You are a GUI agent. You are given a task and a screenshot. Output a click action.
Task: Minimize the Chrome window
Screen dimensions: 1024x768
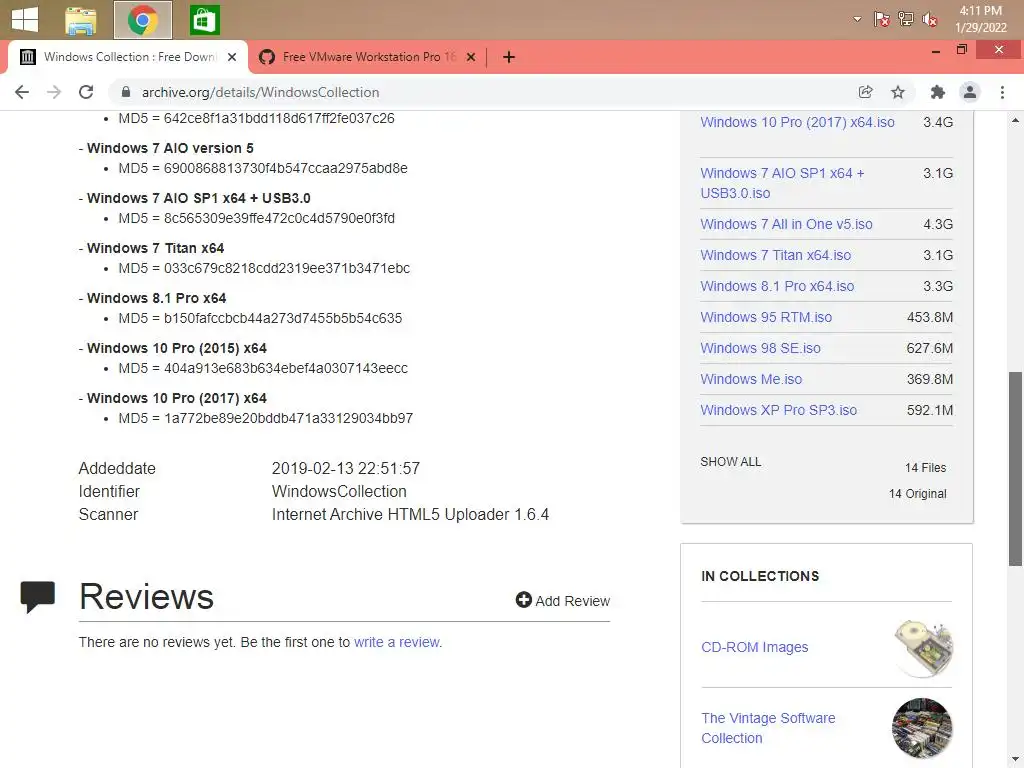(x=936, y=50)
